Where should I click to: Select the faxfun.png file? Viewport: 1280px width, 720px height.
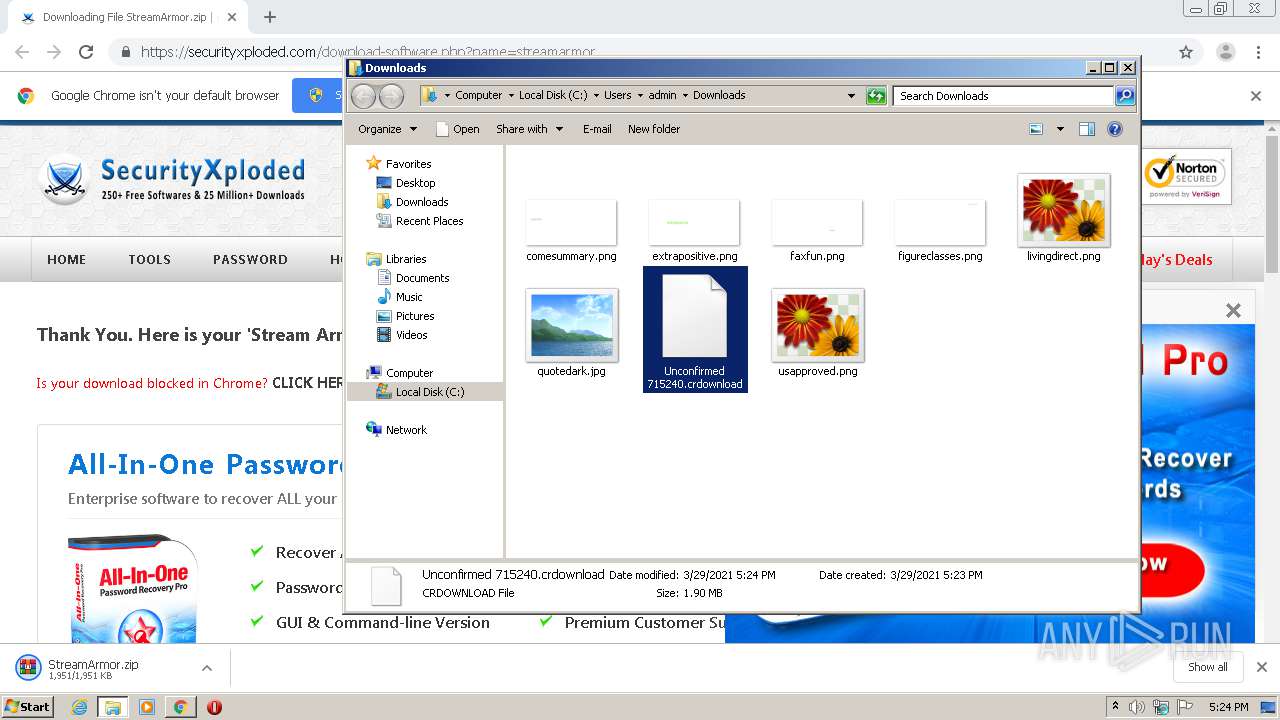[x=817, y=230]
